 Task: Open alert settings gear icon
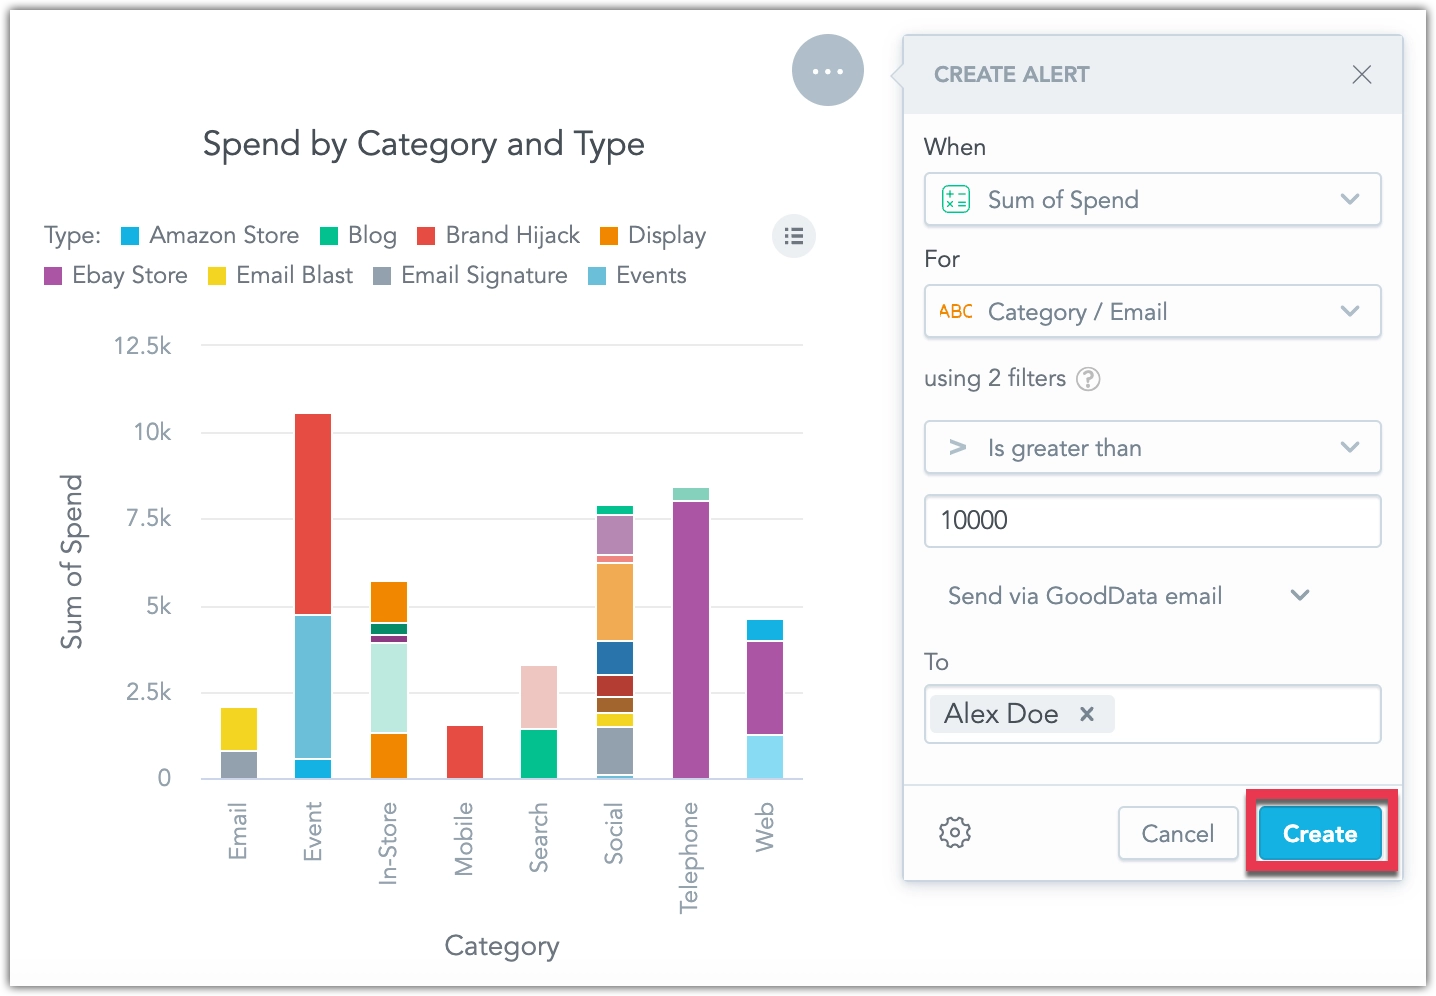955,832
